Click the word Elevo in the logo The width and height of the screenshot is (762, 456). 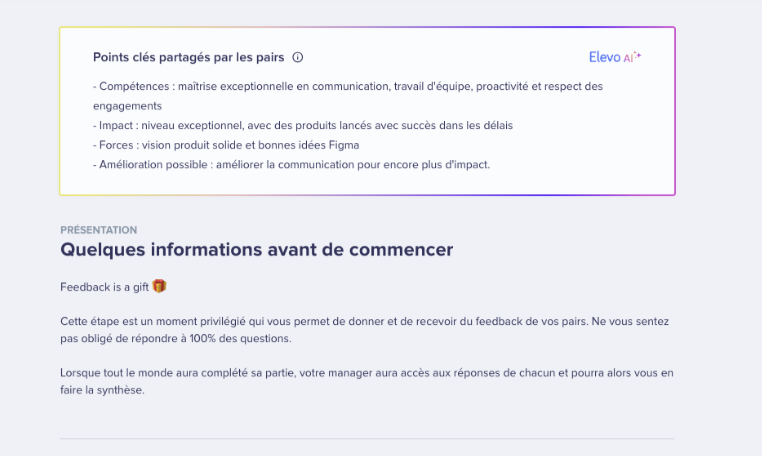coord(605,57)
